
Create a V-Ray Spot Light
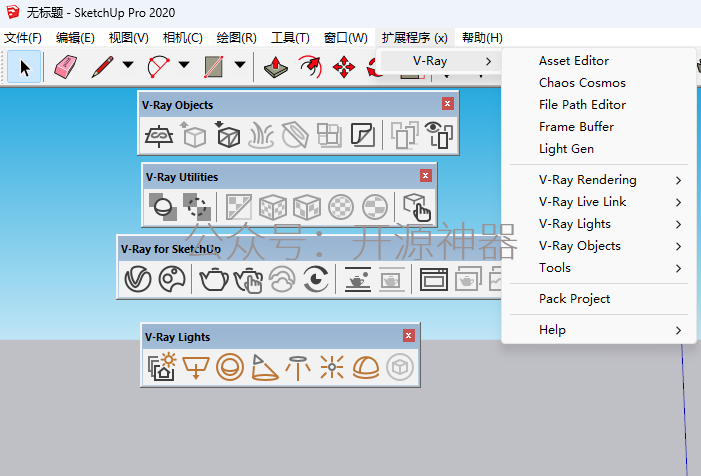(264, 367)
